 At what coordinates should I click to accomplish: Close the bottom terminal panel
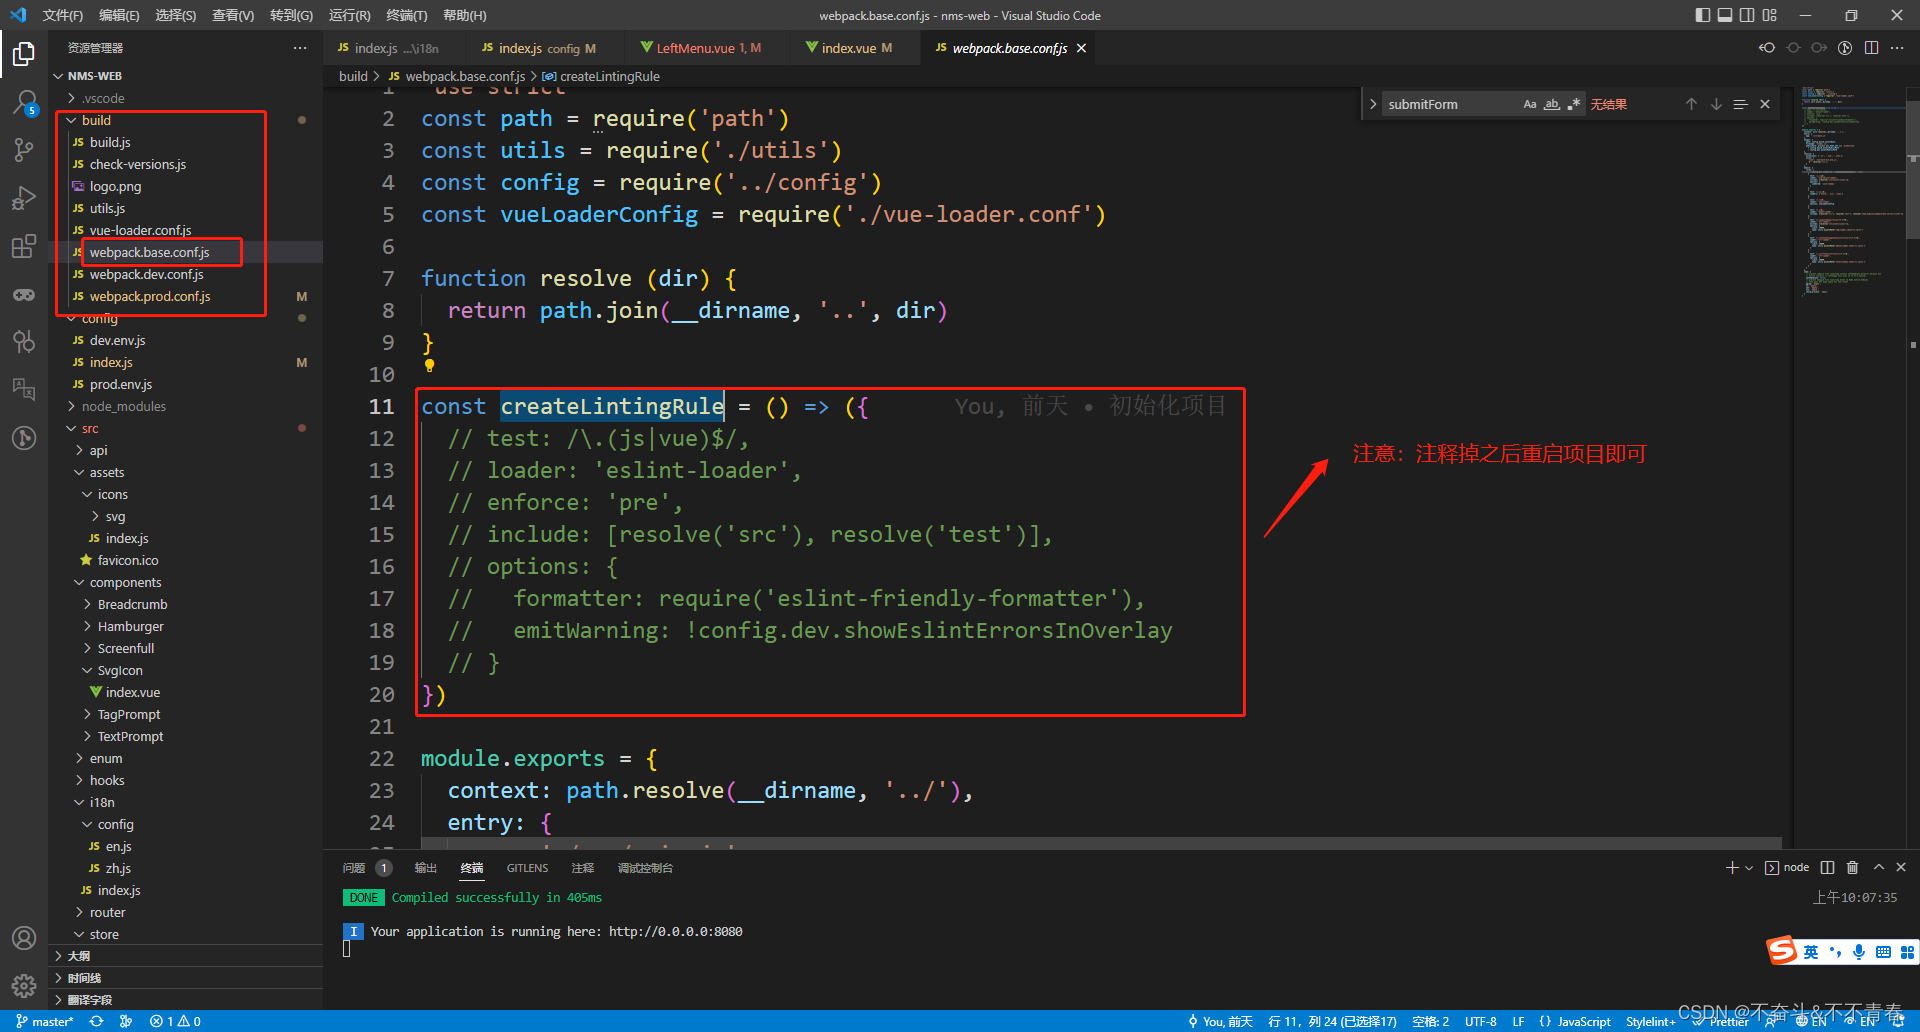point(1901,868)
